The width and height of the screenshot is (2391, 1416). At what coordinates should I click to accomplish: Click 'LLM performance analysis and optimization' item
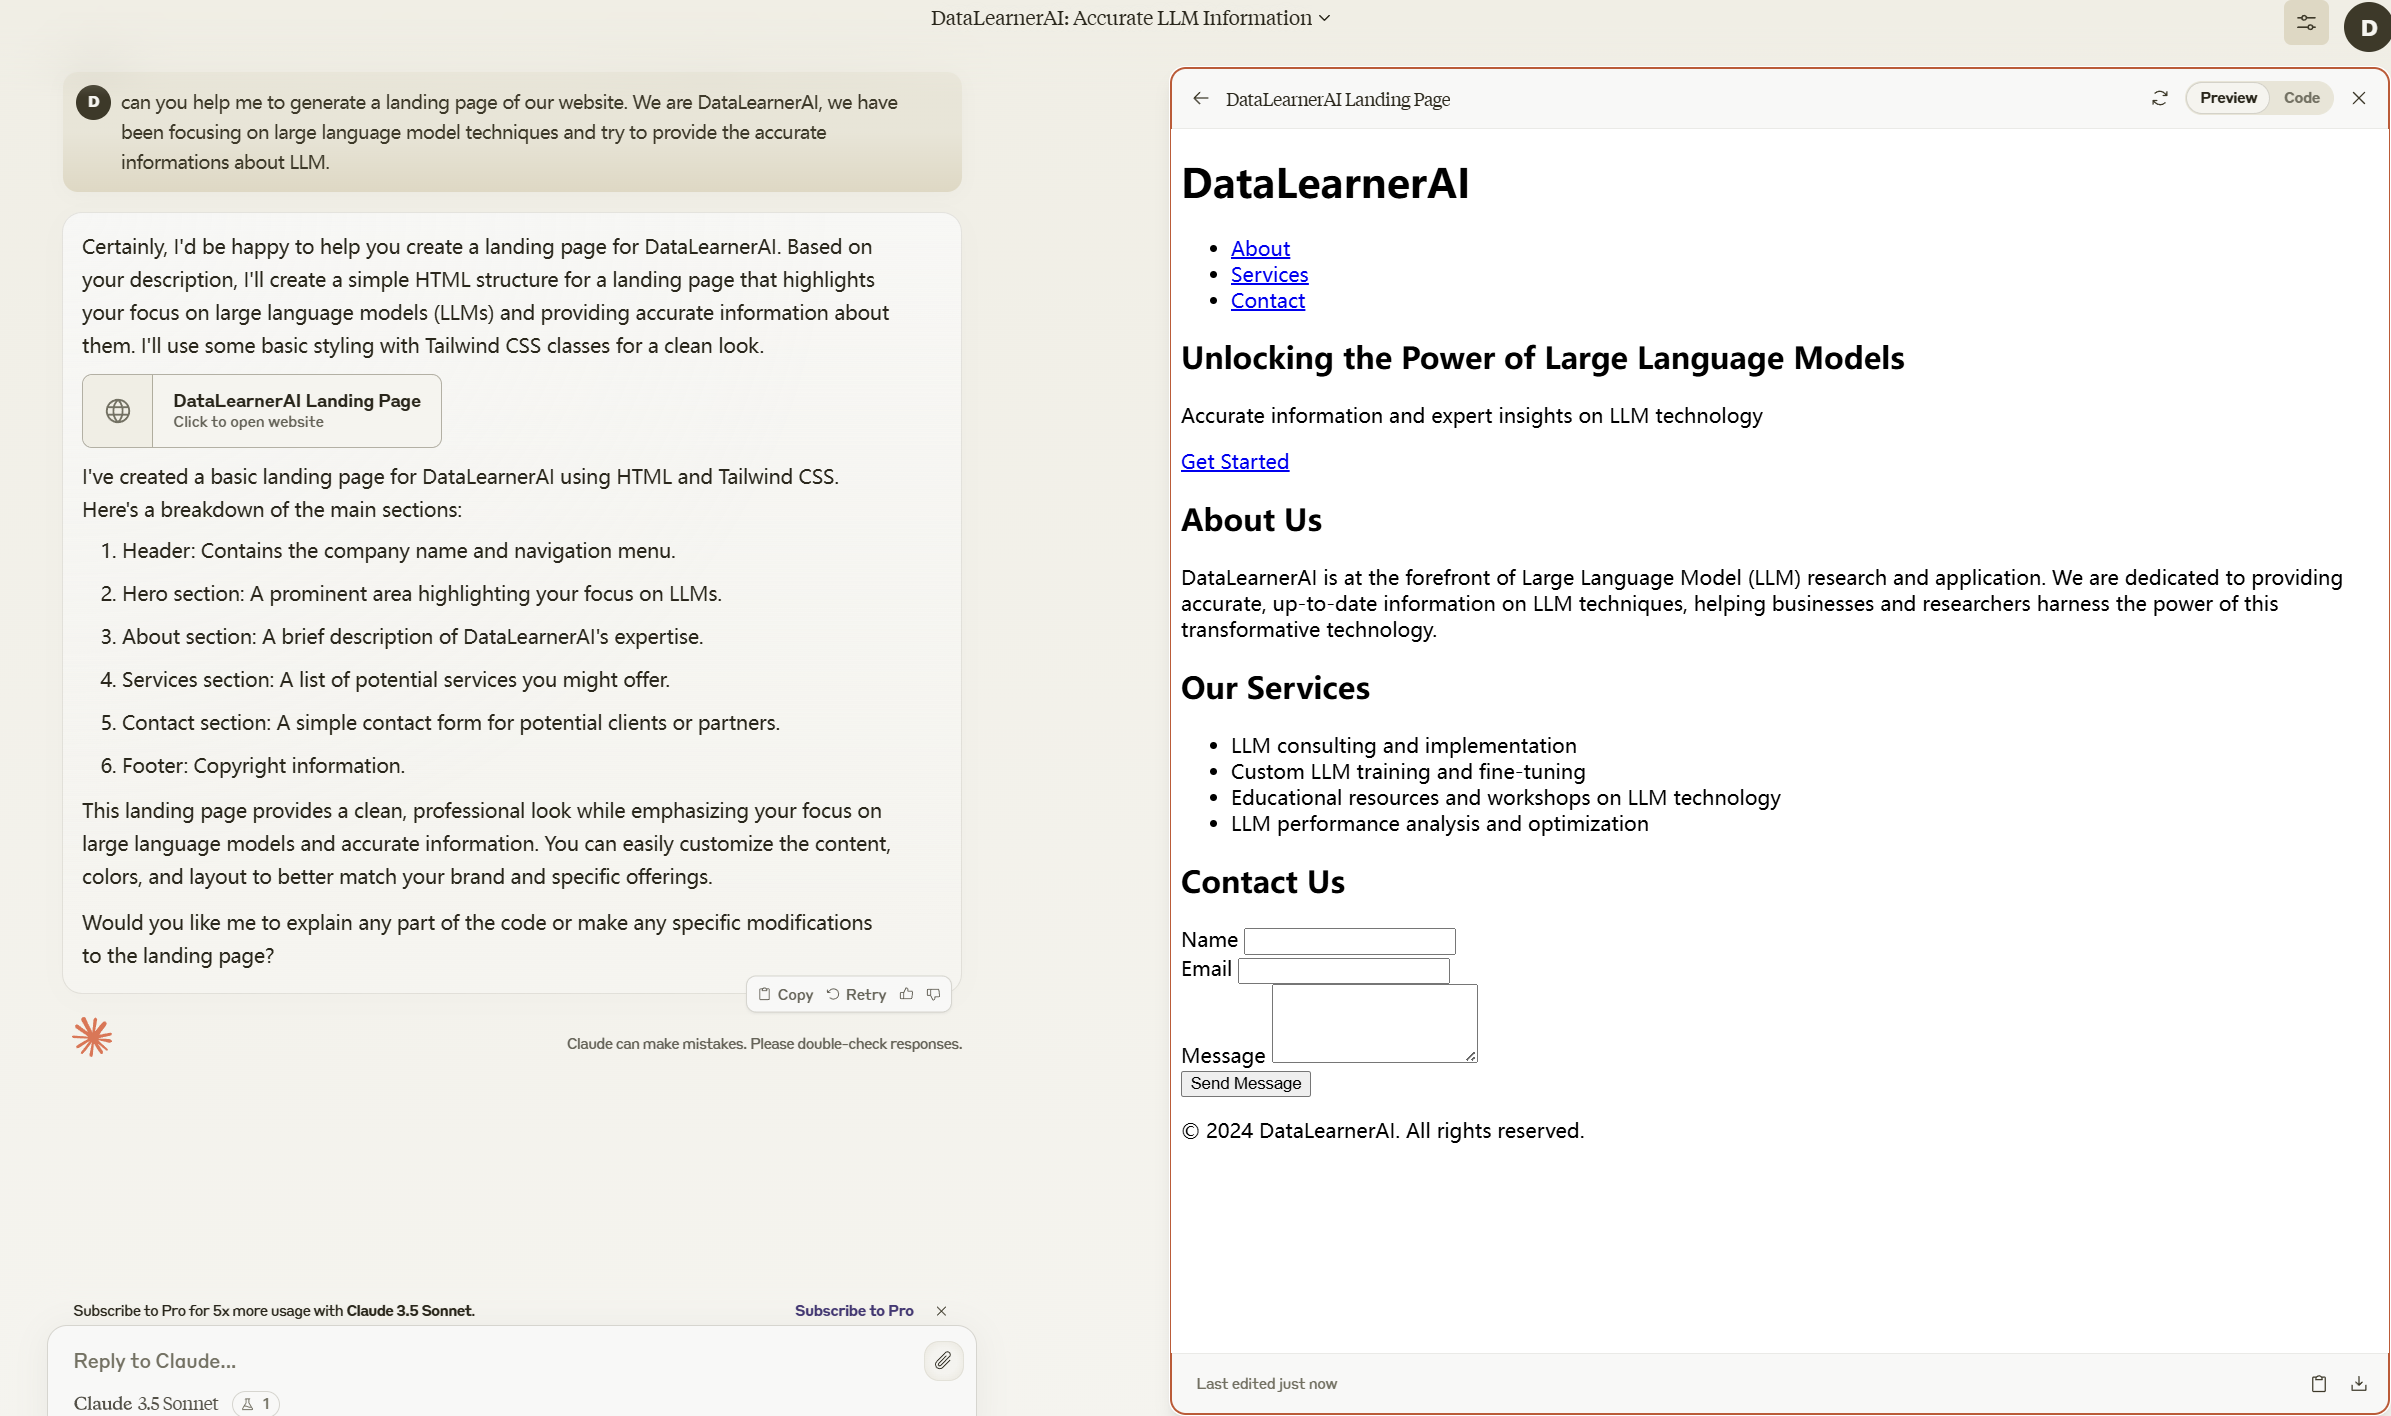[x=1439, y=823]
